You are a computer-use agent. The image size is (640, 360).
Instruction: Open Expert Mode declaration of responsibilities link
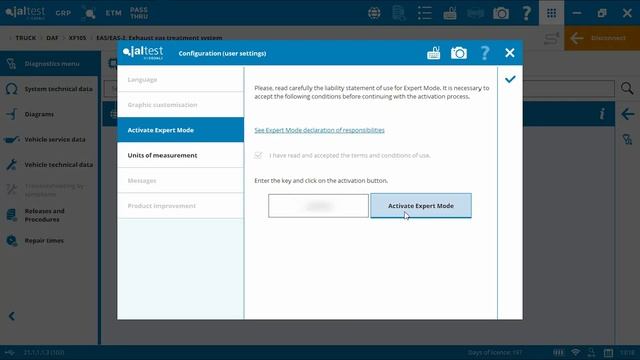(319, 130)
